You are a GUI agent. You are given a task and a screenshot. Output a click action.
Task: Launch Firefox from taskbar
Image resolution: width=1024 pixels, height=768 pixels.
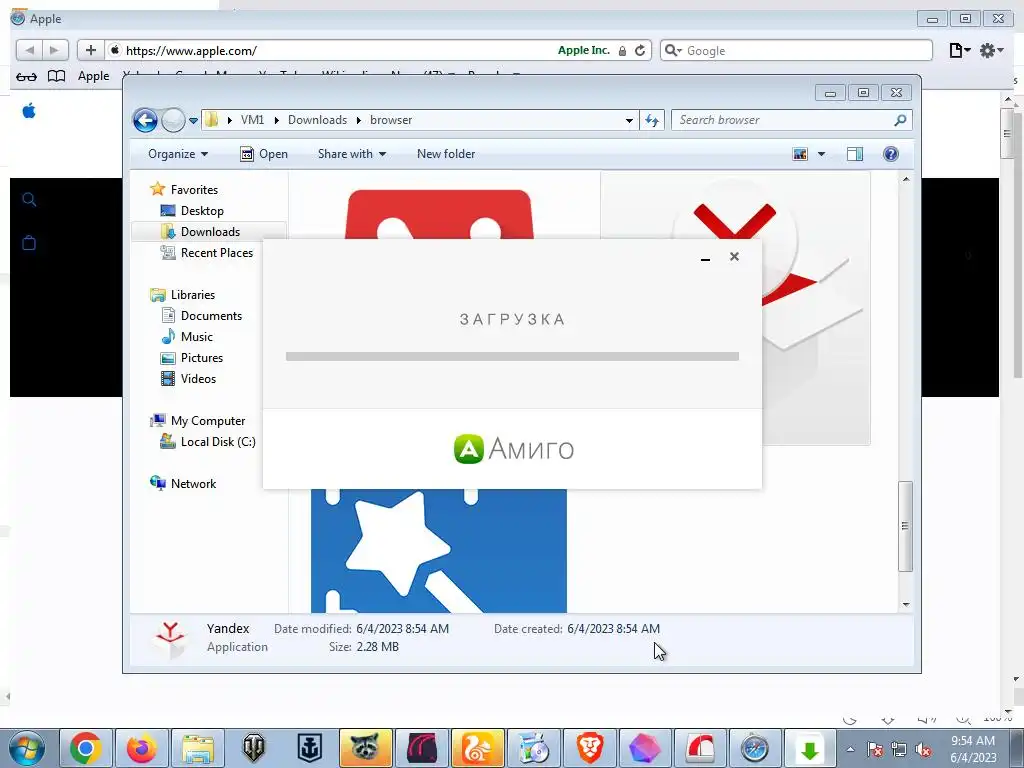coord(142,748)
